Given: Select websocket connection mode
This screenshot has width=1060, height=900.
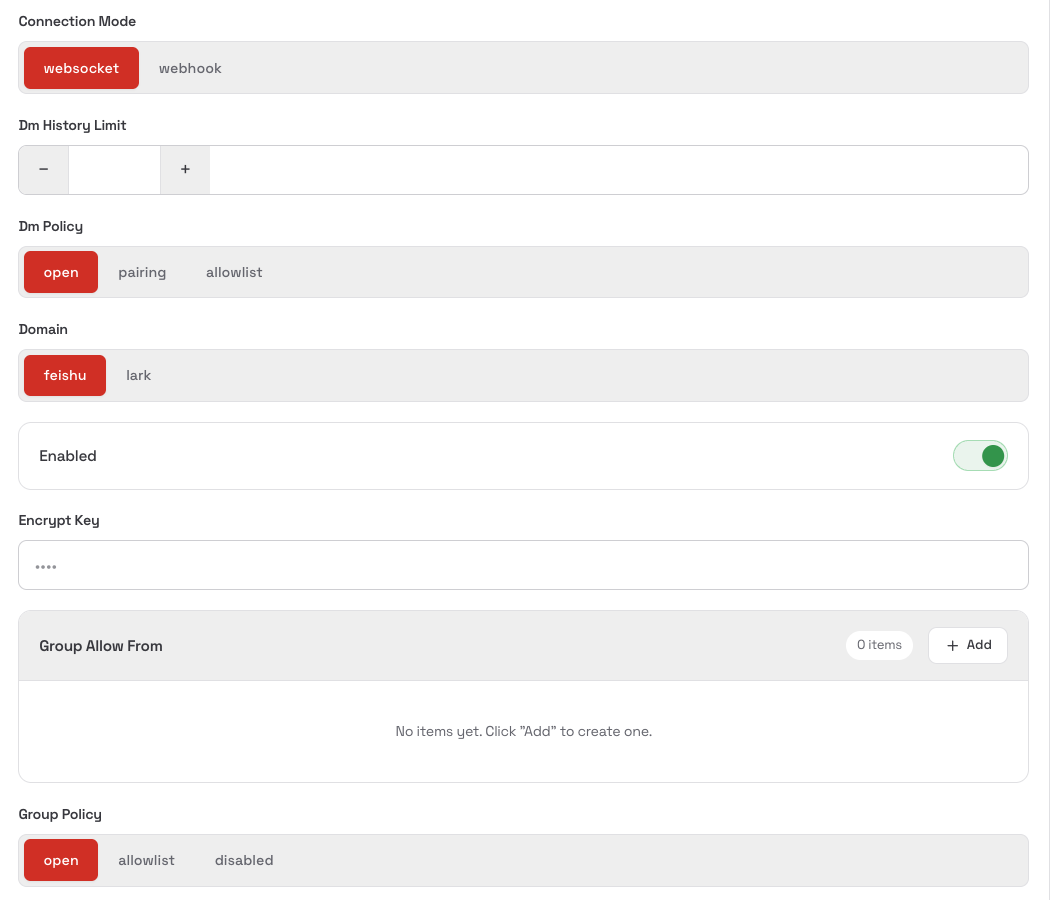Looking at the screenshot, I should point(81,68).
